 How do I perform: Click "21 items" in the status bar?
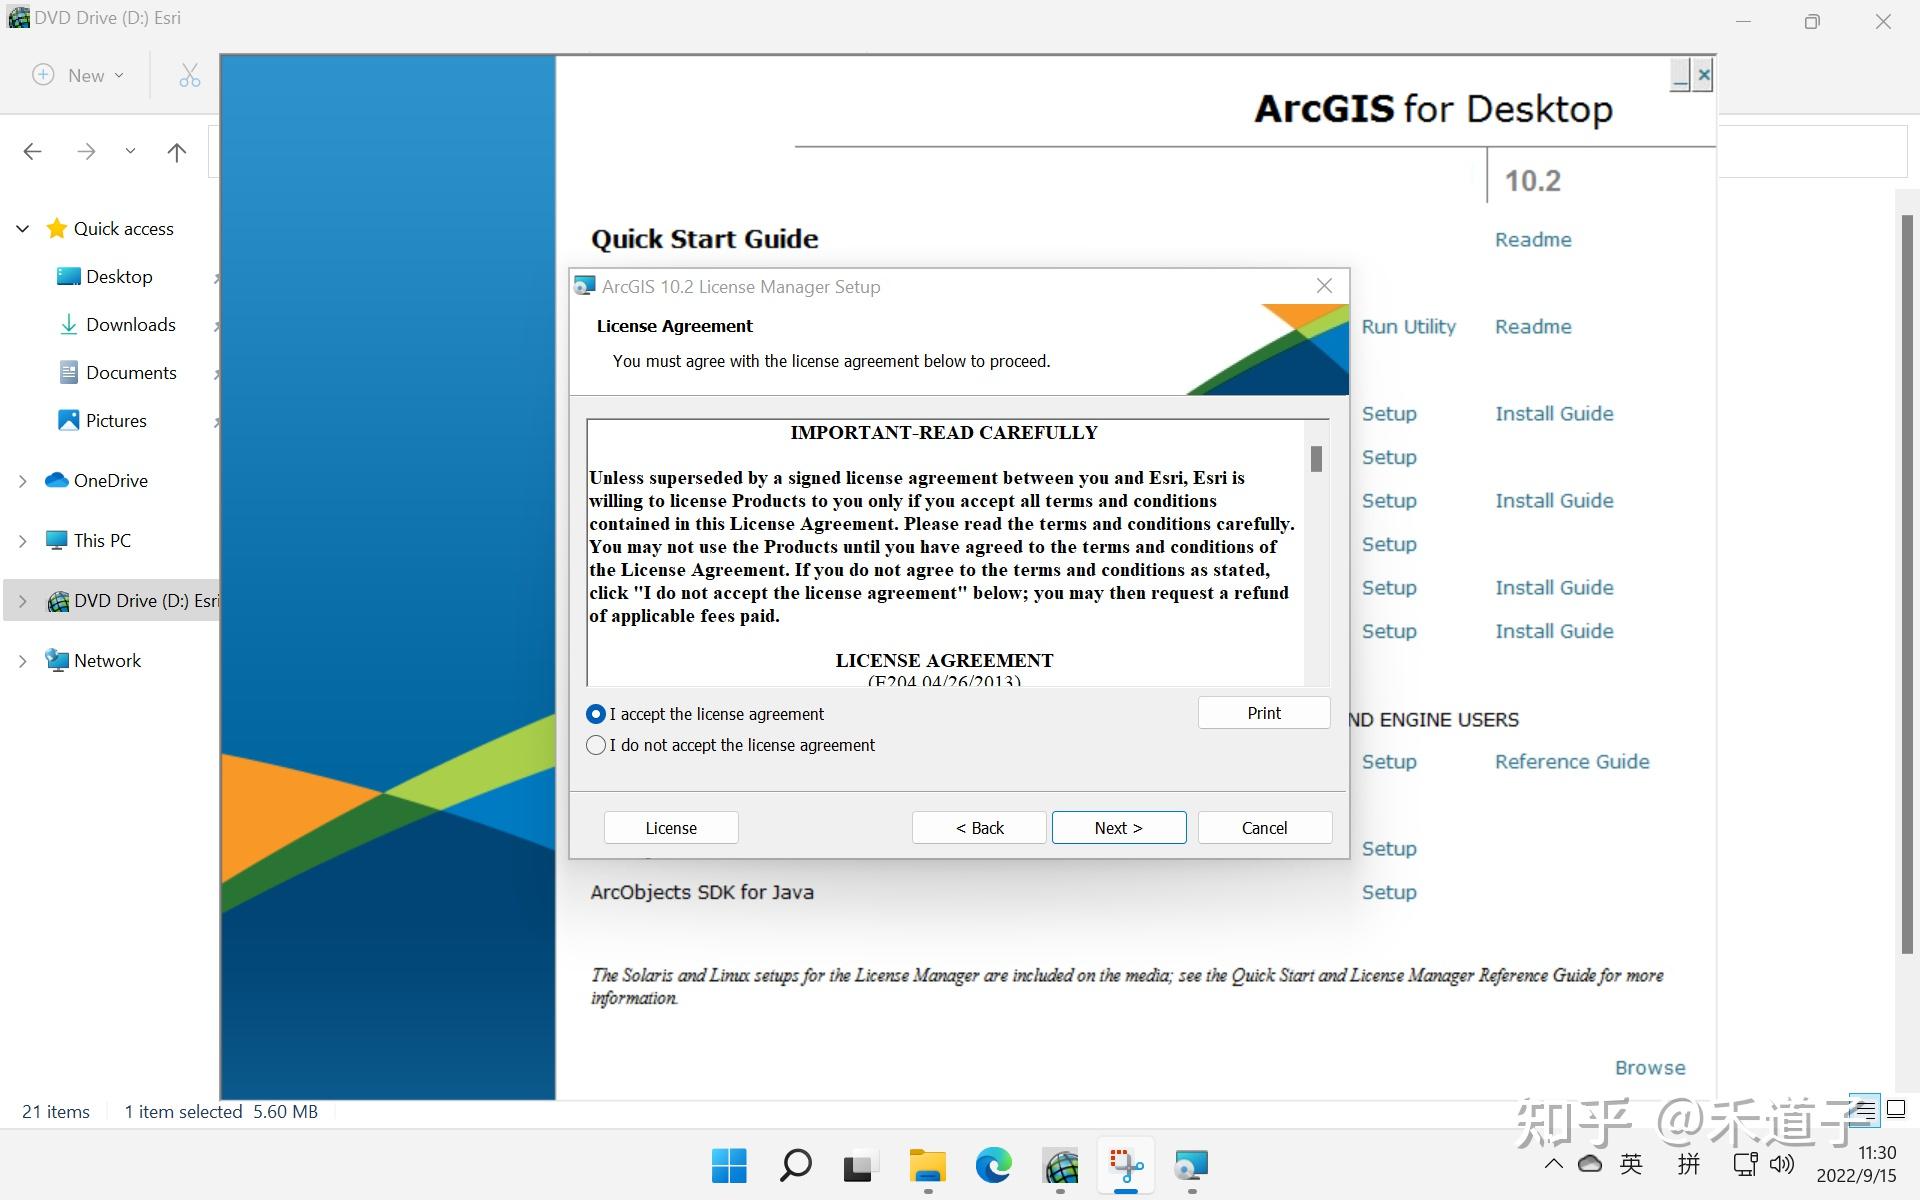point(56,1112)
